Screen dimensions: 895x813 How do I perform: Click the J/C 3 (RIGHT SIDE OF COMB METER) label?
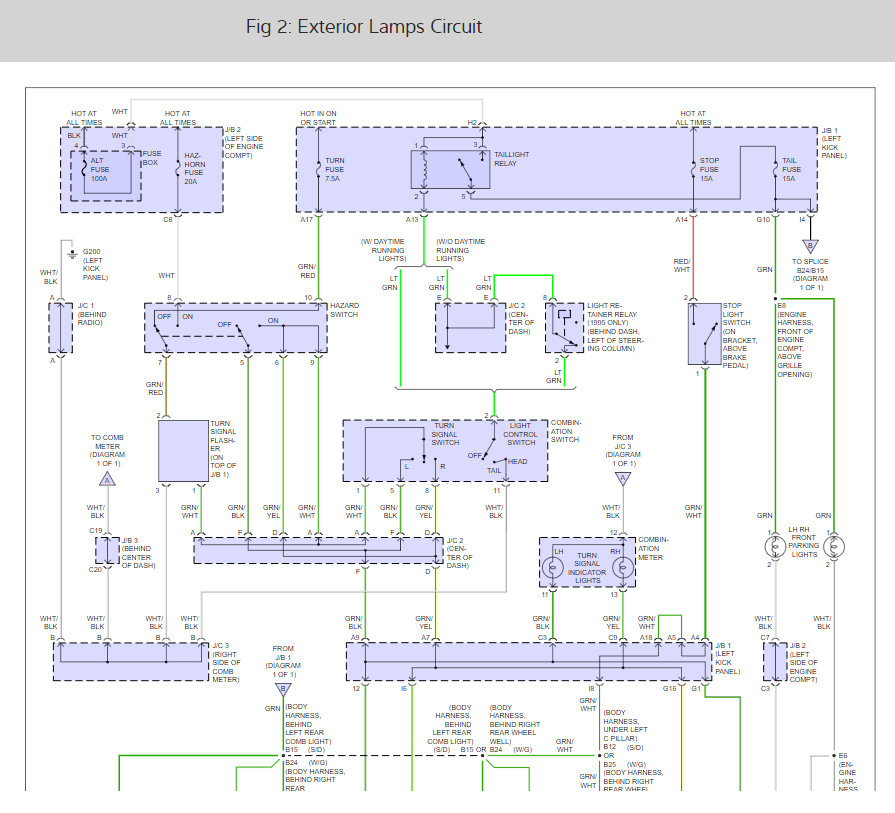[x=226, y=662]
